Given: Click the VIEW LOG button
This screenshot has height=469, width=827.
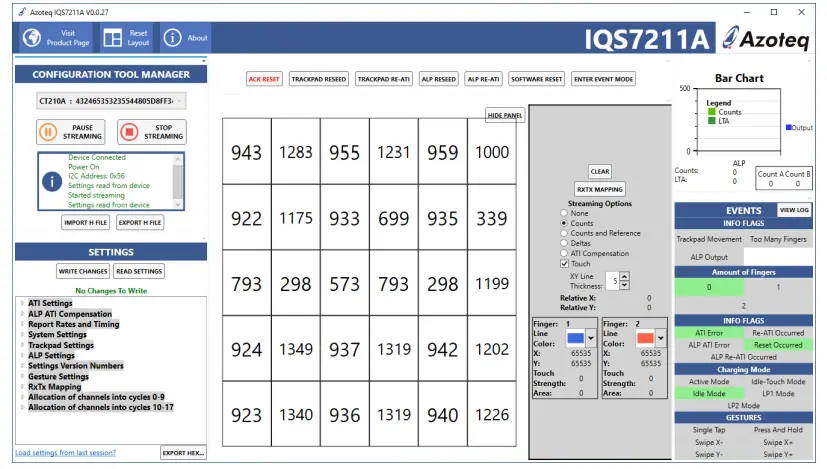Looking at the screenshot, I should pos(794,210).
